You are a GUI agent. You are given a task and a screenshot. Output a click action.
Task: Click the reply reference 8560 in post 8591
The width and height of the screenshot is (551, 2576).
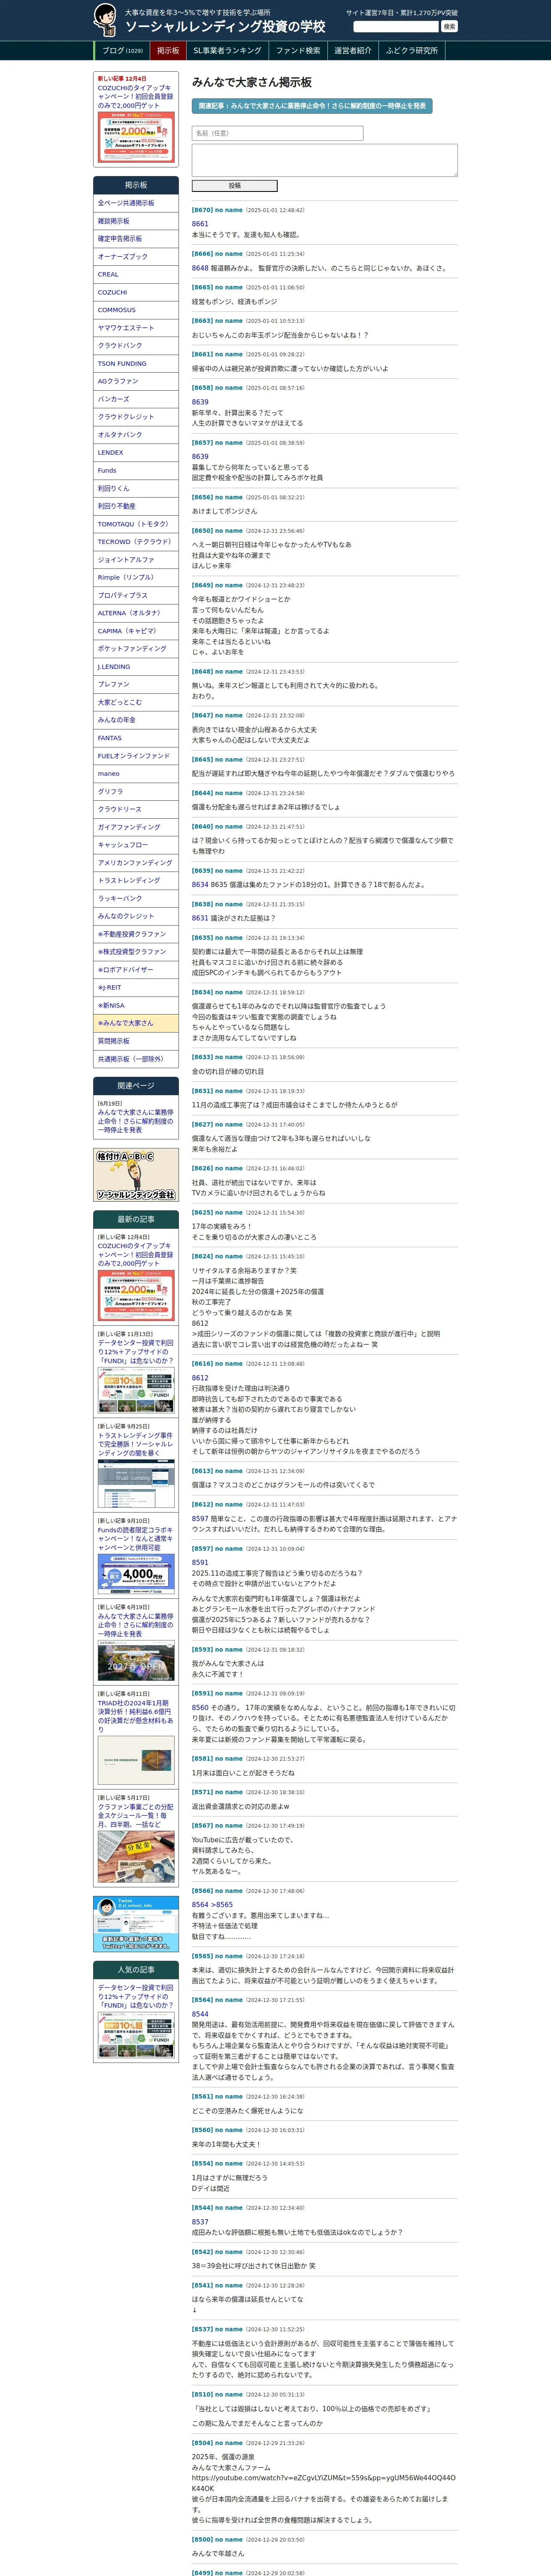(200, 1708)
